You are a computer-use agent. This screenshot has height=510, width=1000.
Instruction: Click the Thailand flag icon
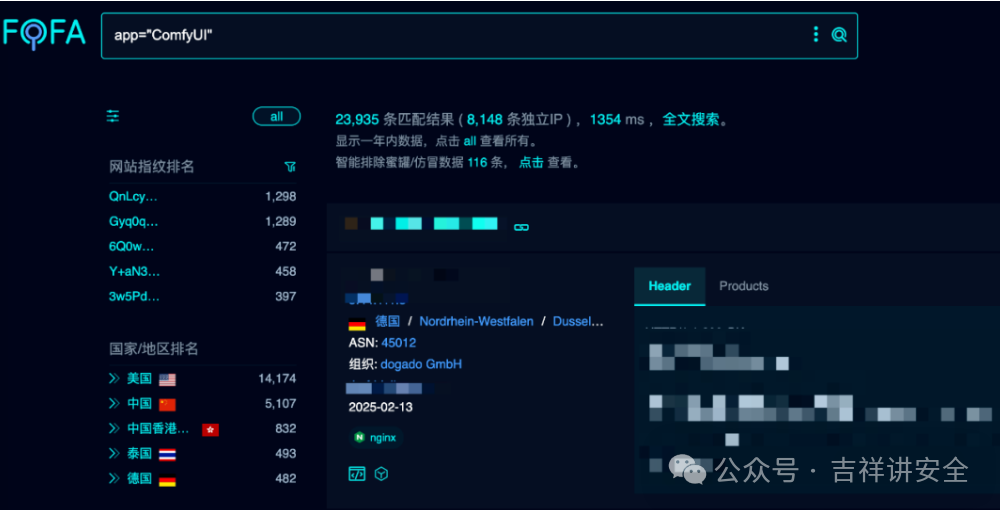click(x=167, y=455)
